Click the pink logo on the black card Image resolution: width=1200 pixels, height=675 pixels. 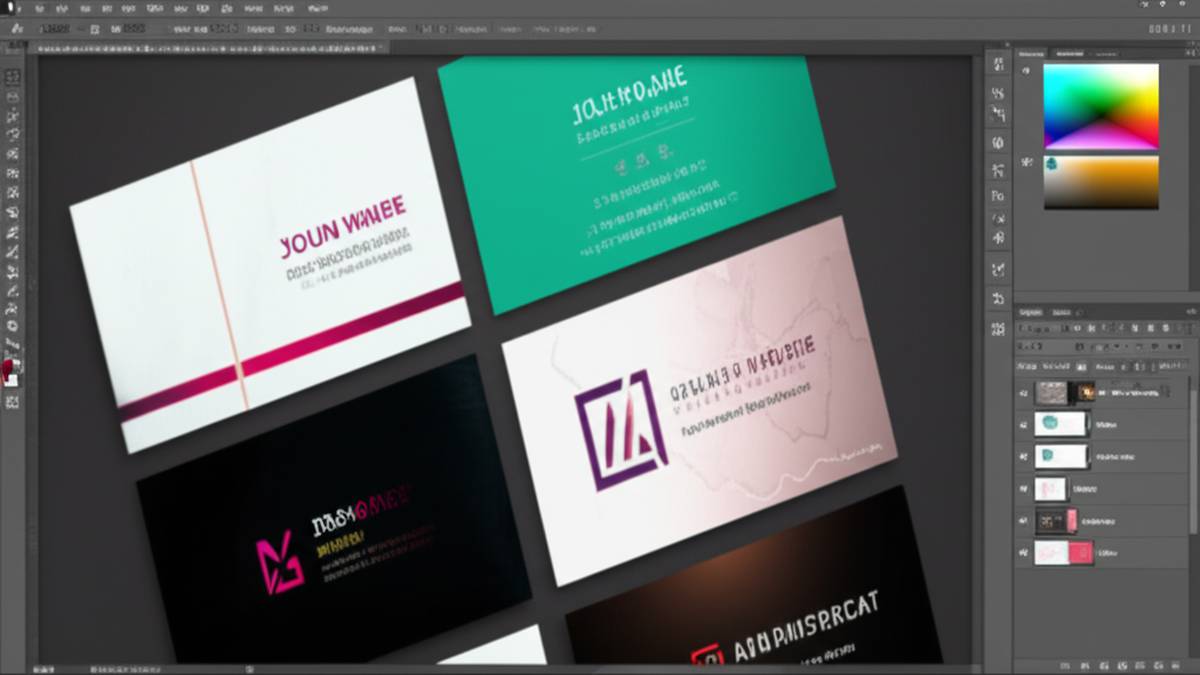[x=280, y=564]
